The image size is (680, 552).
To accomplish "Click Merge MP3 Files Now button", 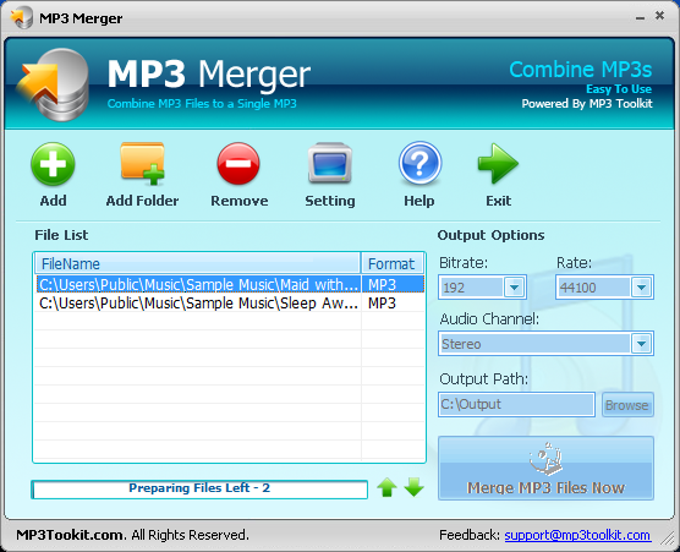I will (x=546, y=468).
